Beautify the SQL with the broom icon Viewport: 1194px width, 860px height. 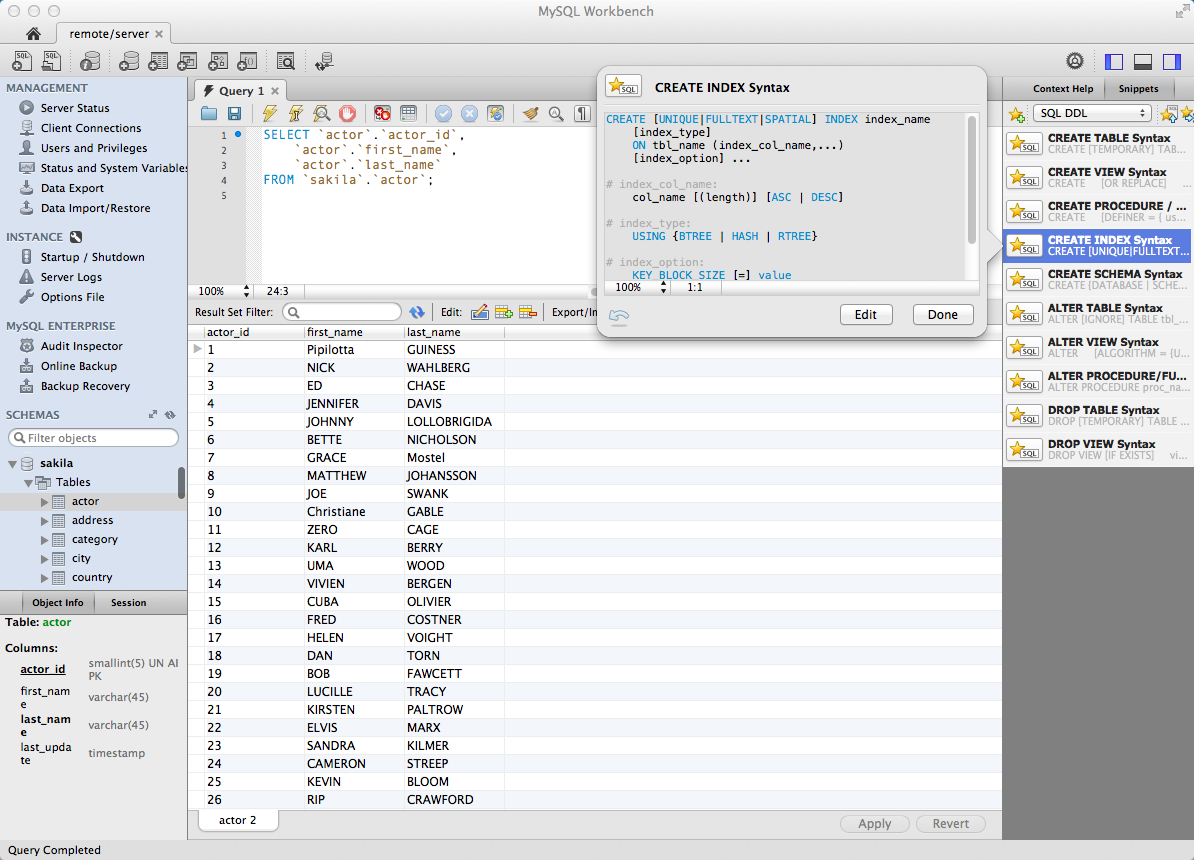(x=531, y=113)
